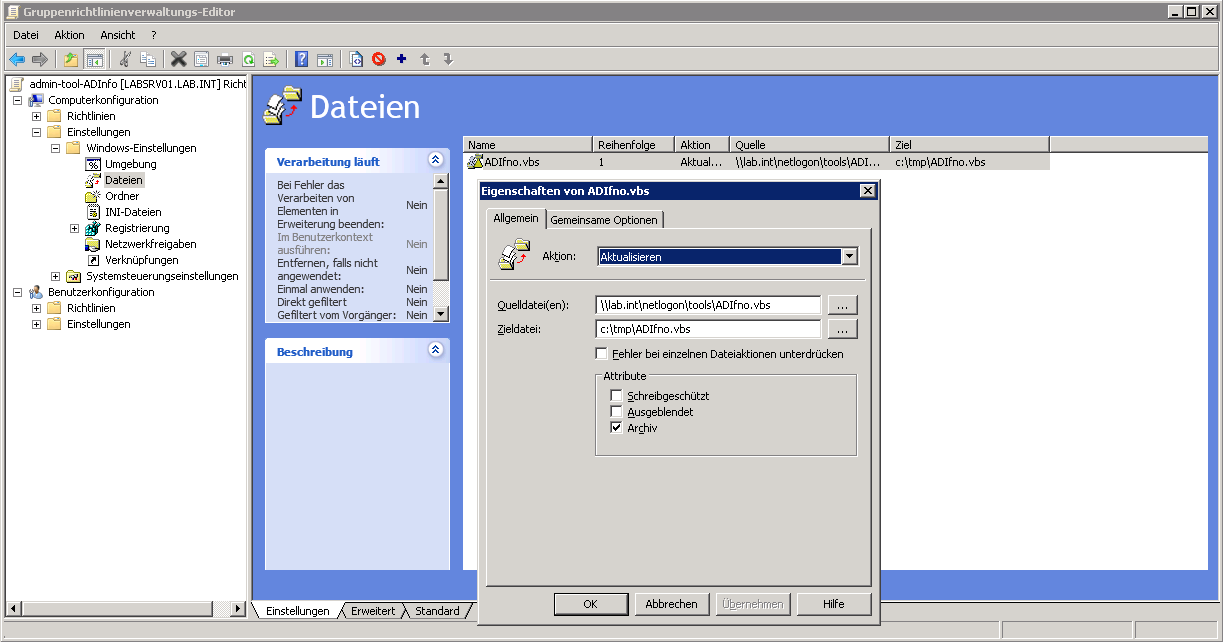Click the Quelldatei(en) browse (...) button
The width and height of the screenshot is (1223, 642).
[x=842, y=305]
